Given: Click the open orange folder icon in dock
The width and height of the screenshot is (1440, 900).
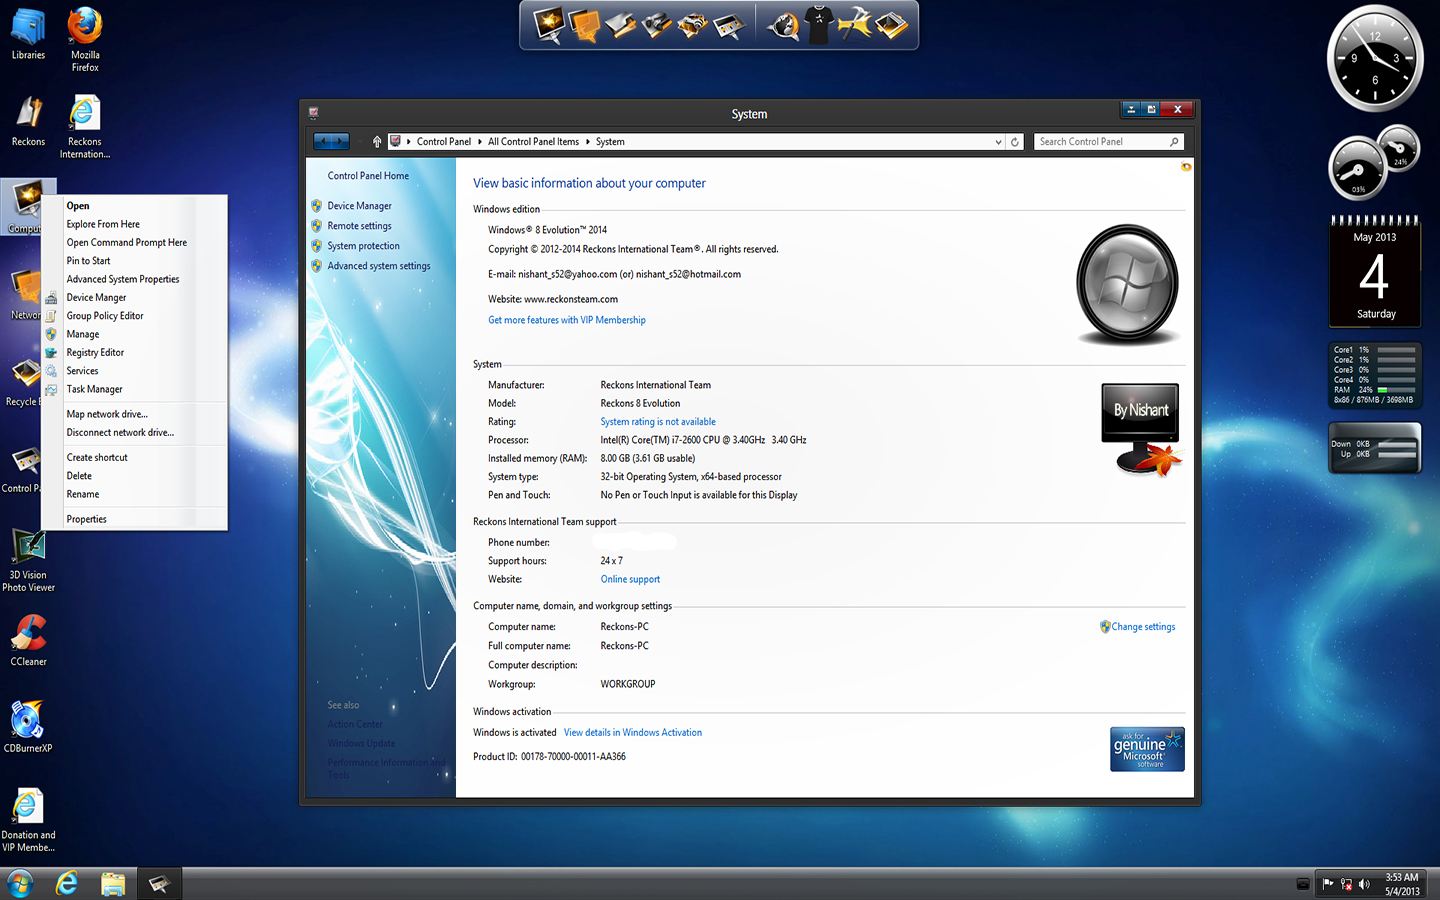Looking at the screenshot, I should click(x=891, y=25).
